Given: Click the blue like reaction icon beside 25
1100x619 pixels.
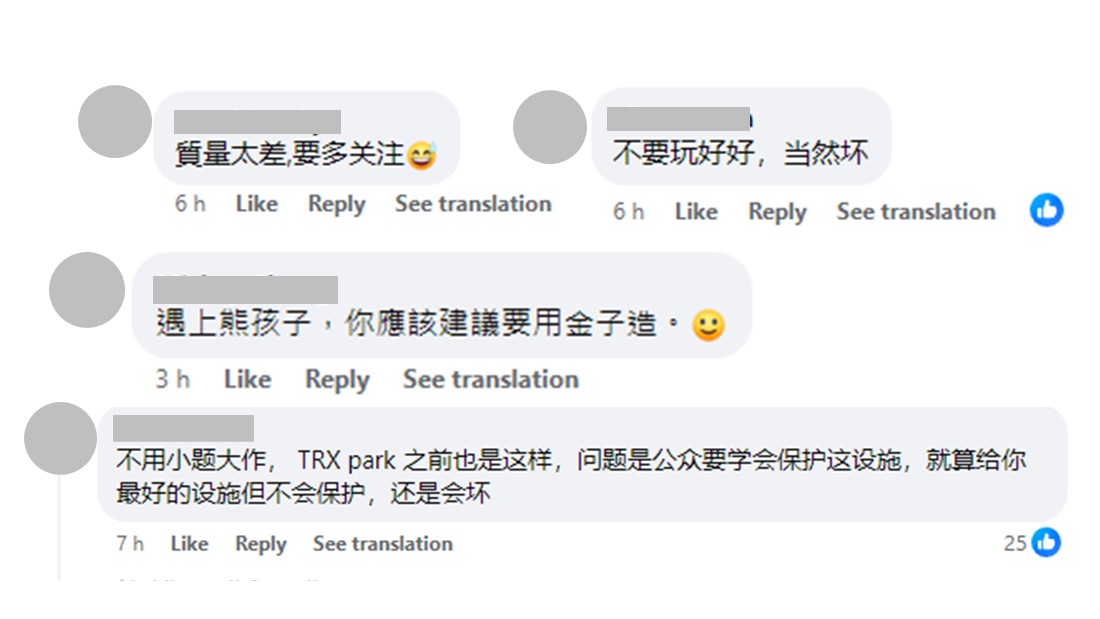Looking at the screenshot, I should (x=1046, y=542).
